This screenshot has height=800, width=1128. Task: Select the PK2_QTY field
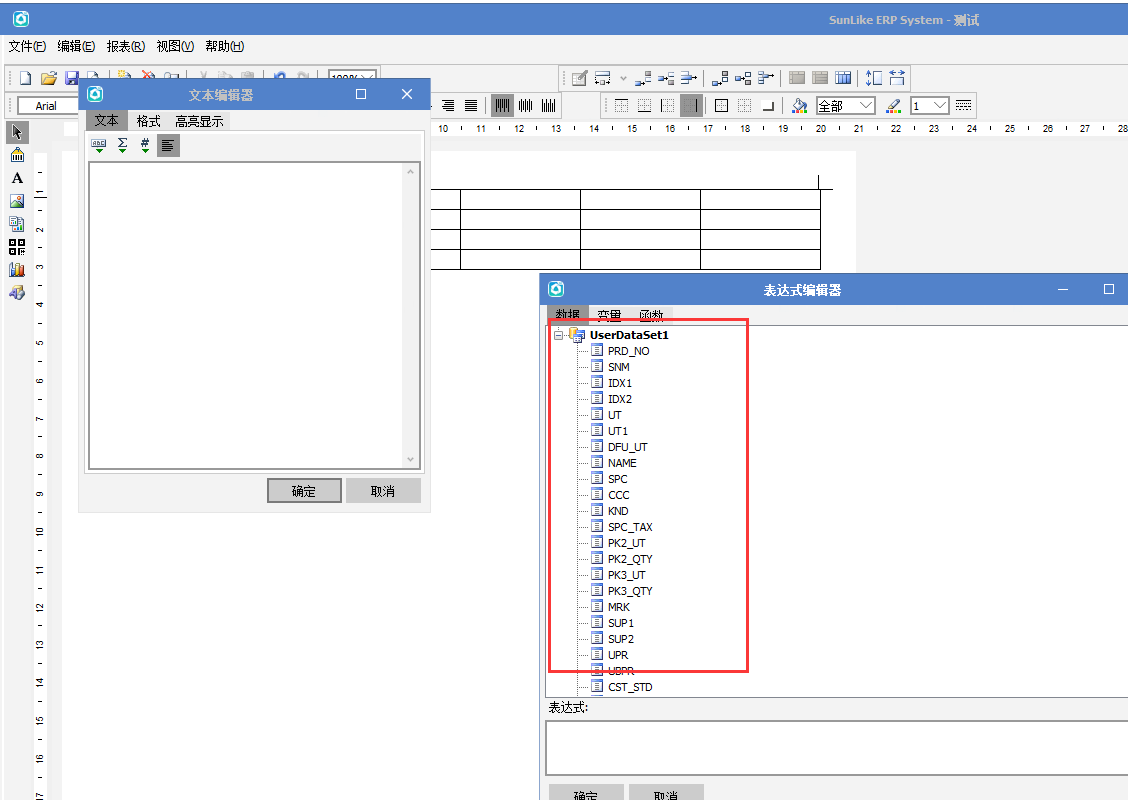coord(629,559)
